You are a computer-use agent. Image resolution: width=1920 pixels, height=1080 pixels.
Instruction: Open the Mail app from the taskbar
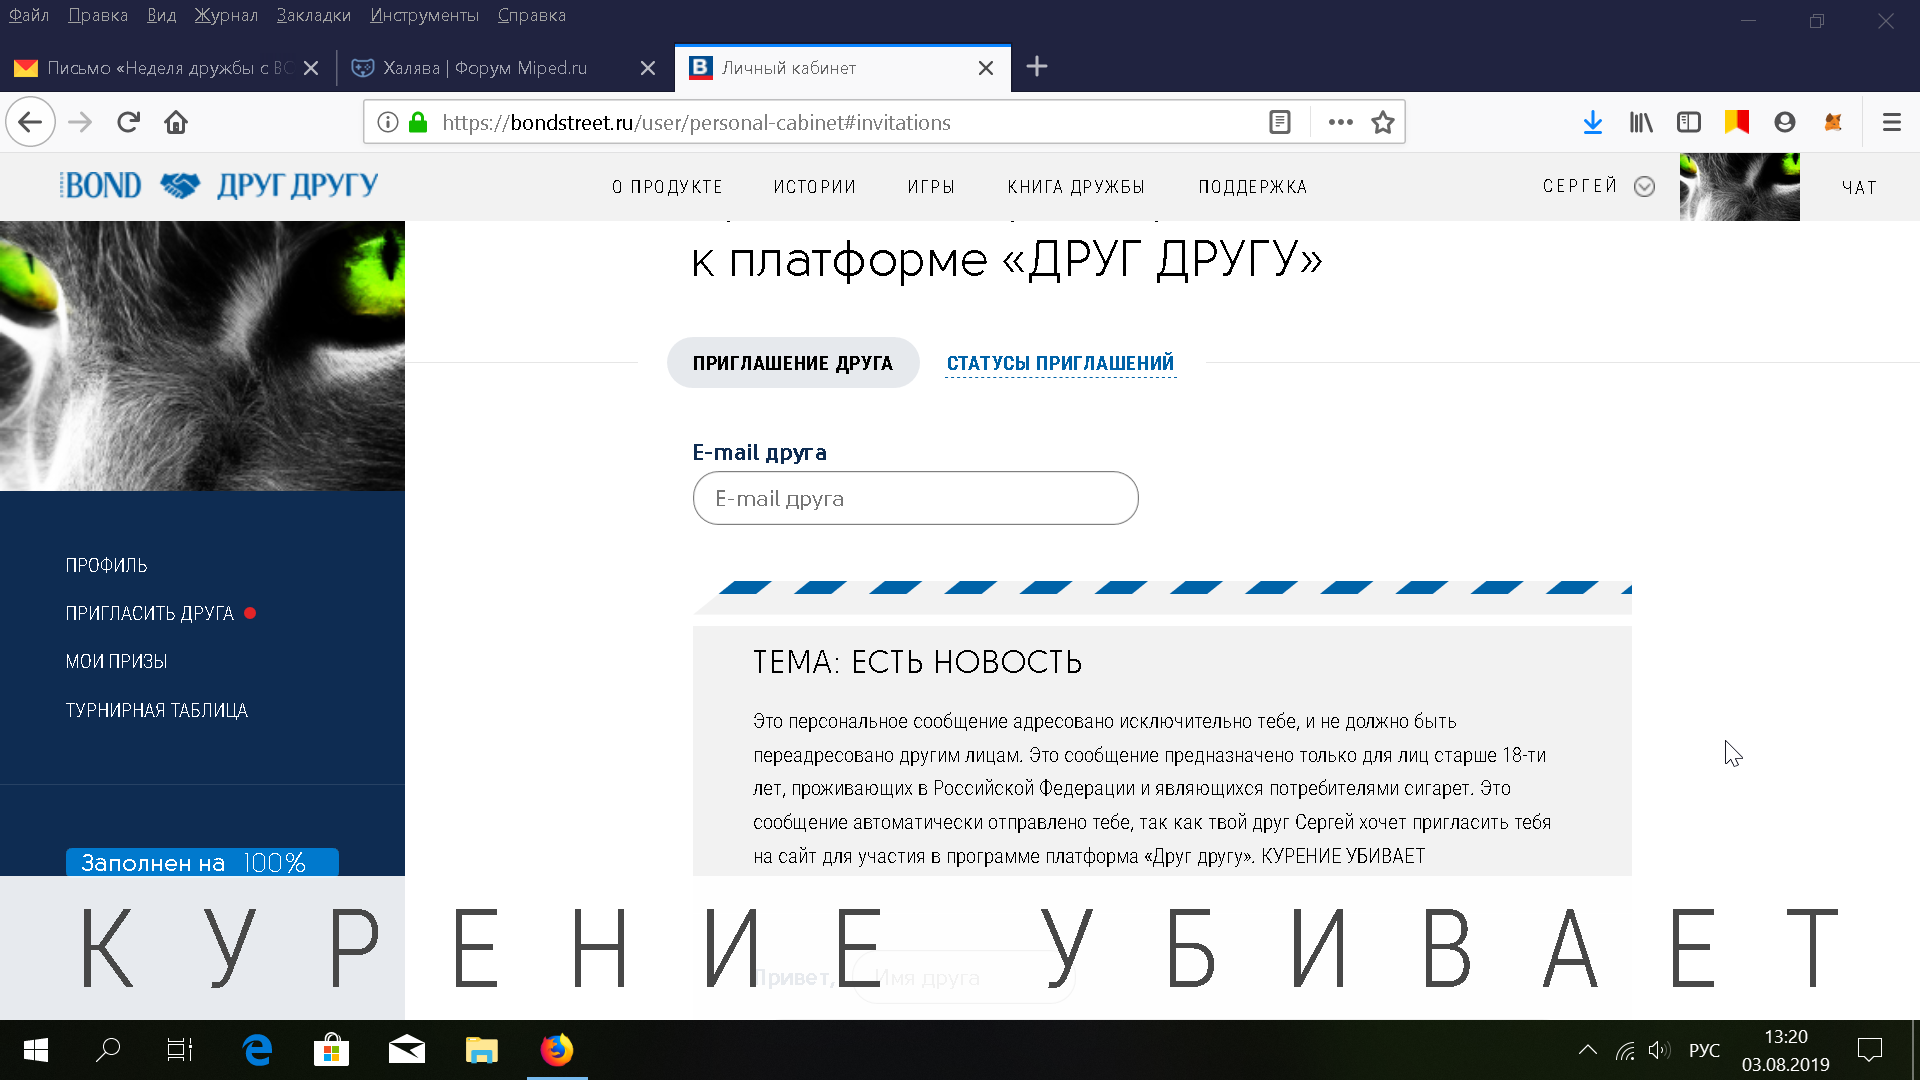406,1050
